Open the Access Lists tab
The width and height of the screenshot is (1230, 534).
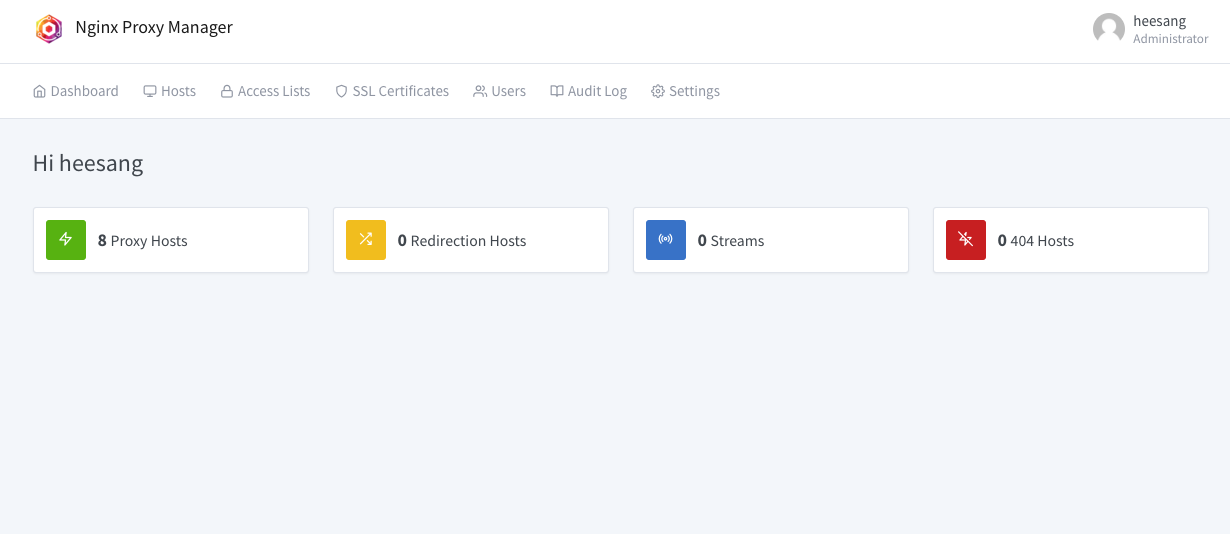265,91
